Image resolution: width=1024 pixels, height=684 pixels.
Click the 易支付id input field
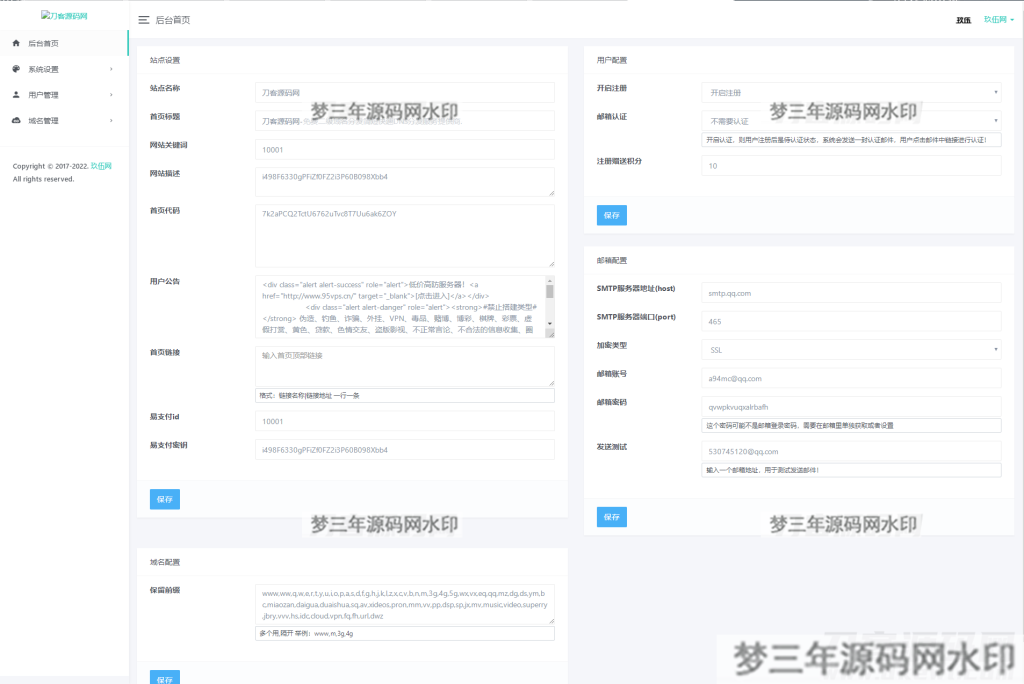coord(404,421)
